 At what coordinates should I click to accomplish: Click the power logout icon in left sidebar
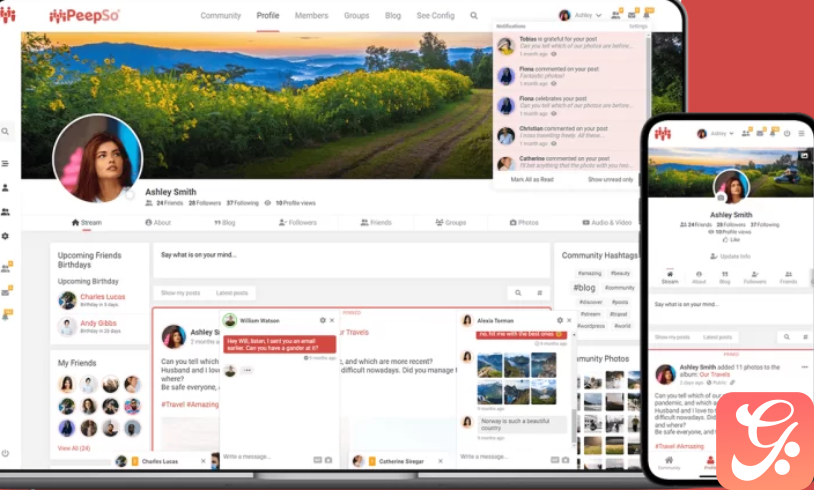(5, 453)
